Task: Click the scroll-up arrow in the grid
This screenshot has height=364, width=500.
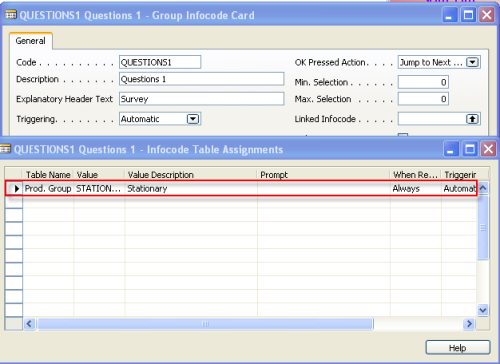Action: (x=483, y=188)
